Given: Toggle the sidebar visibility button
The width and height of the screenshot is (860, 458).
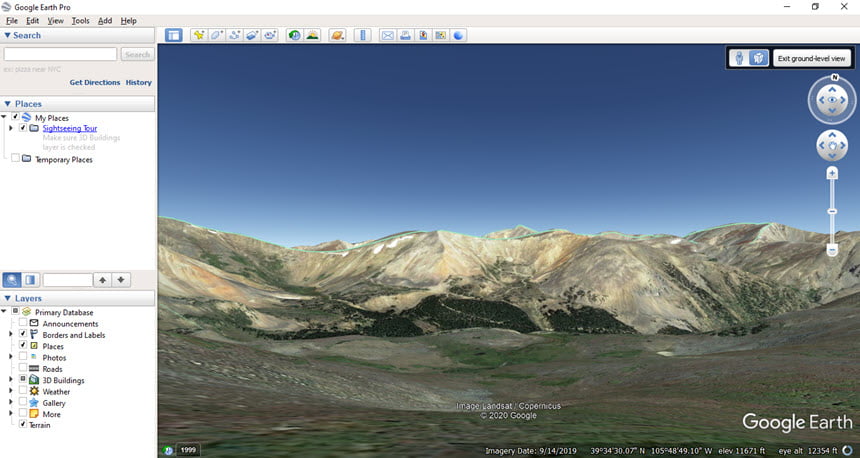Looking at the screenshot, I should tap(174, 36).
